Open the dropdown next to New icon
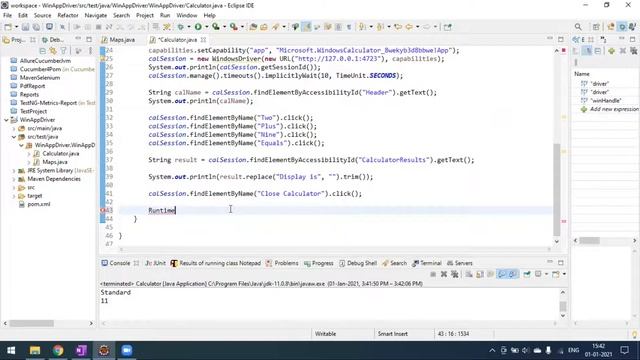This screenshot has height=360, width=640. (x=16, y=27)
